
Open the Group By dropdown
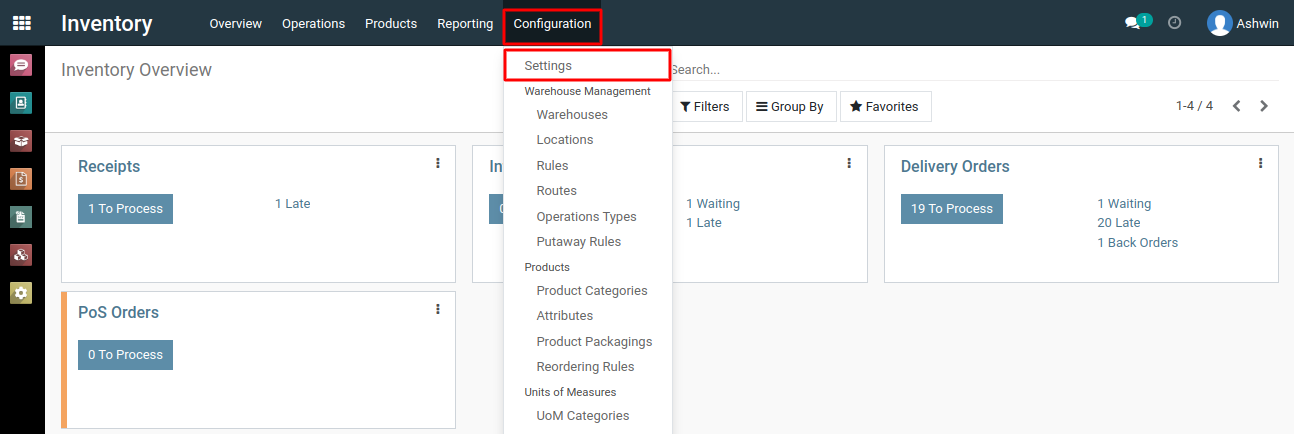(x=790, y=106)
